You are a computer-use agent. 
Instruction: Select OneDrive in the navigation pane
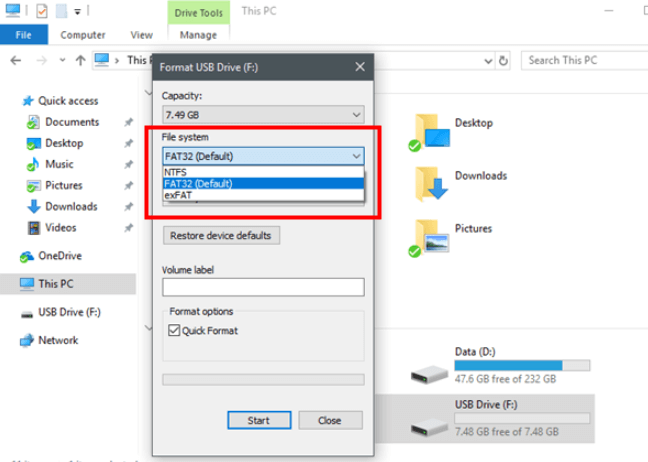click(x=60, y=256)
